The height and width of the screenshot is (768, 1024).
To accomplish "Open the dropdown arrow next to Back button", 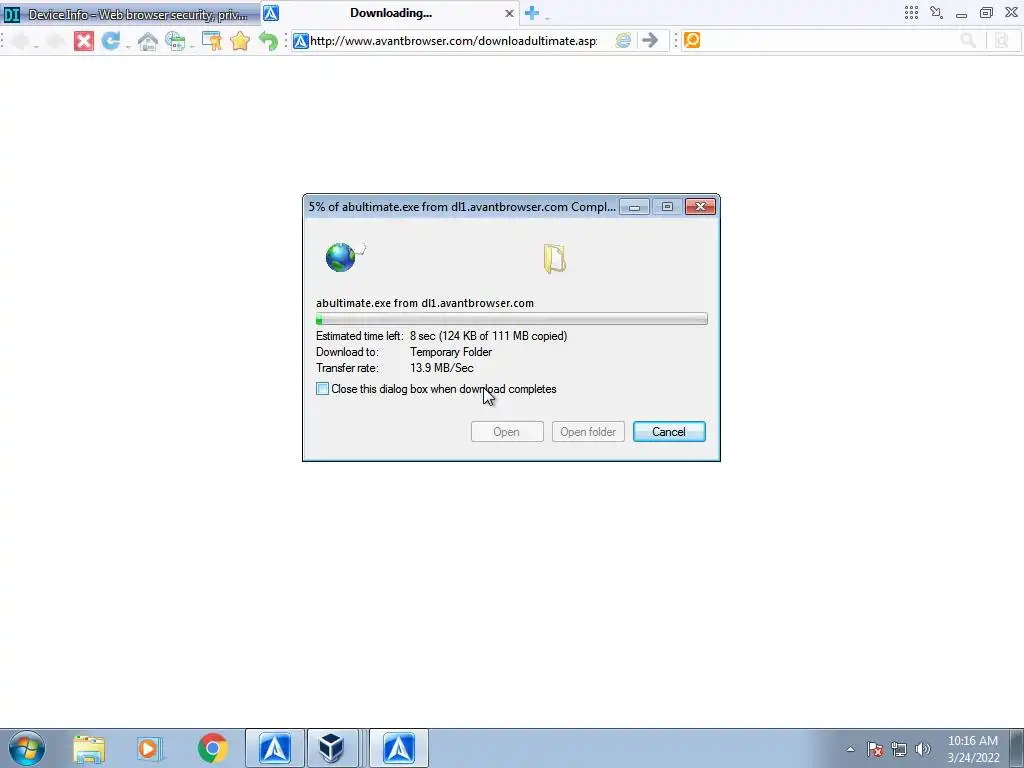I will point(36,46).
